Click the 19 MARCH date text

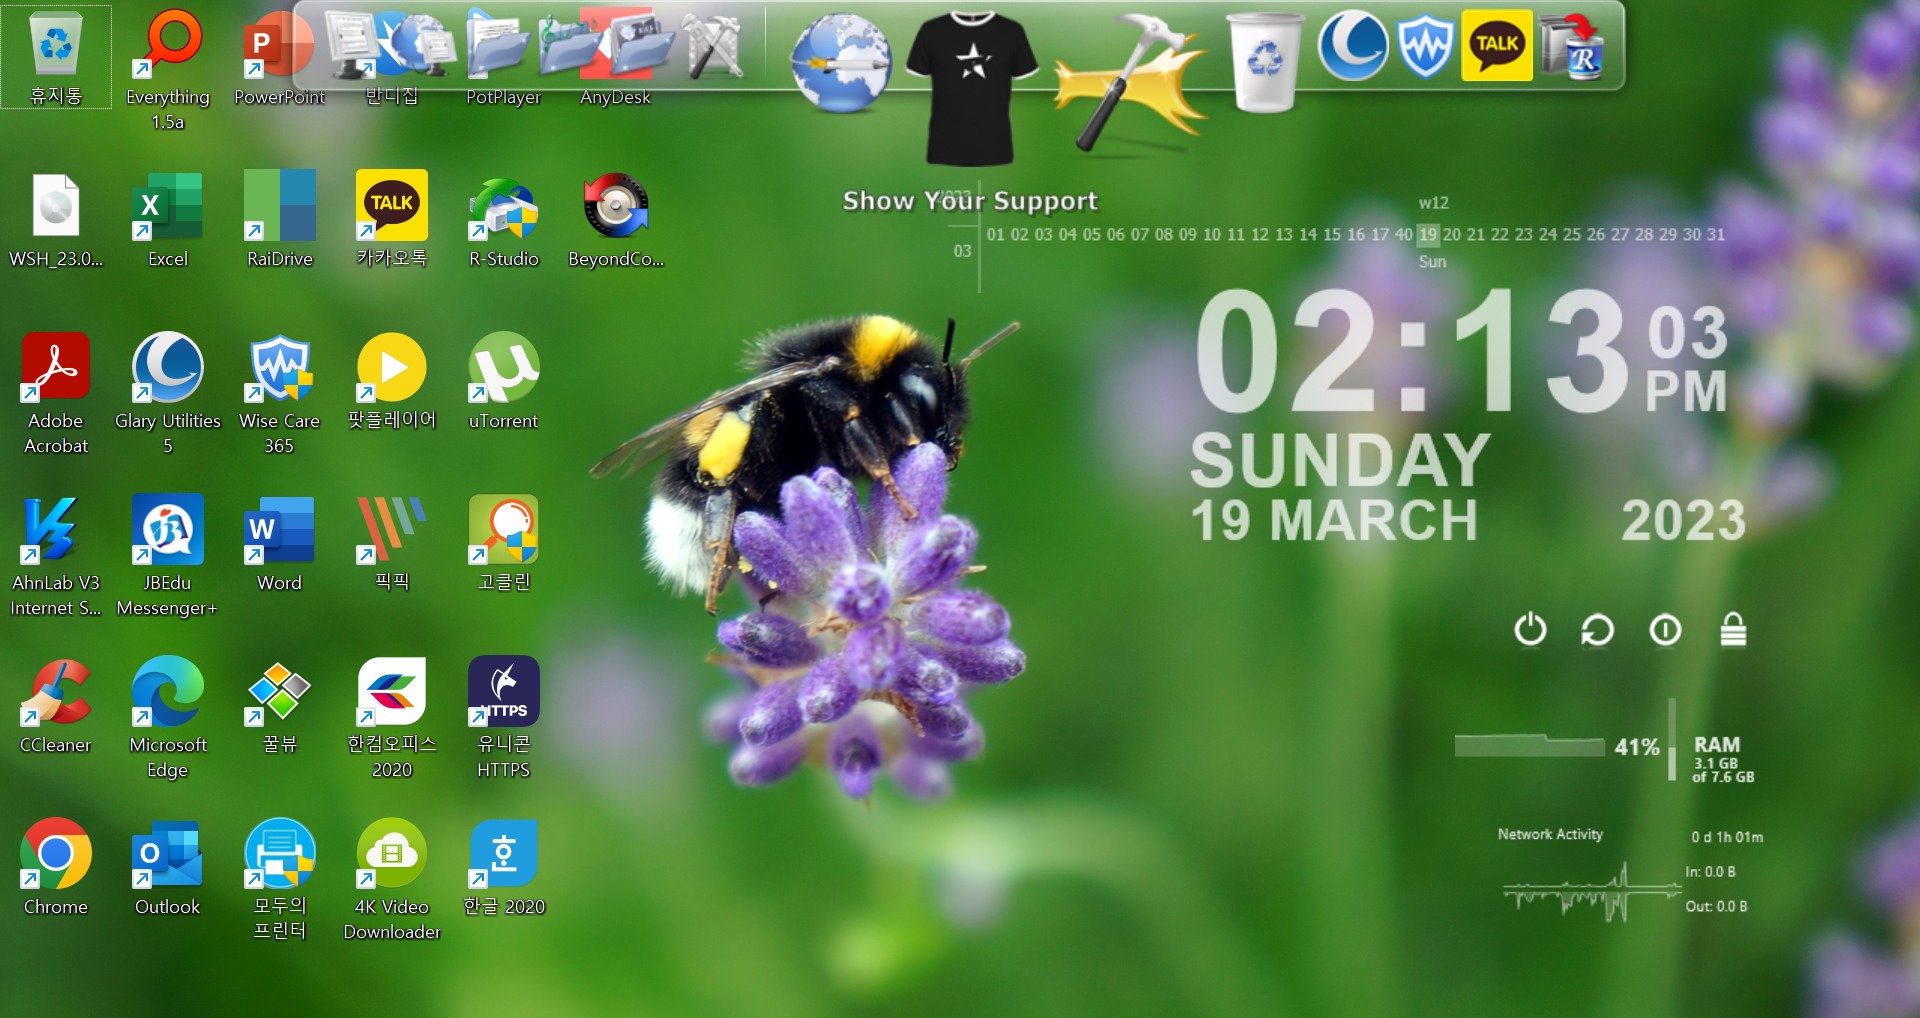click(x=1334, y=521)
